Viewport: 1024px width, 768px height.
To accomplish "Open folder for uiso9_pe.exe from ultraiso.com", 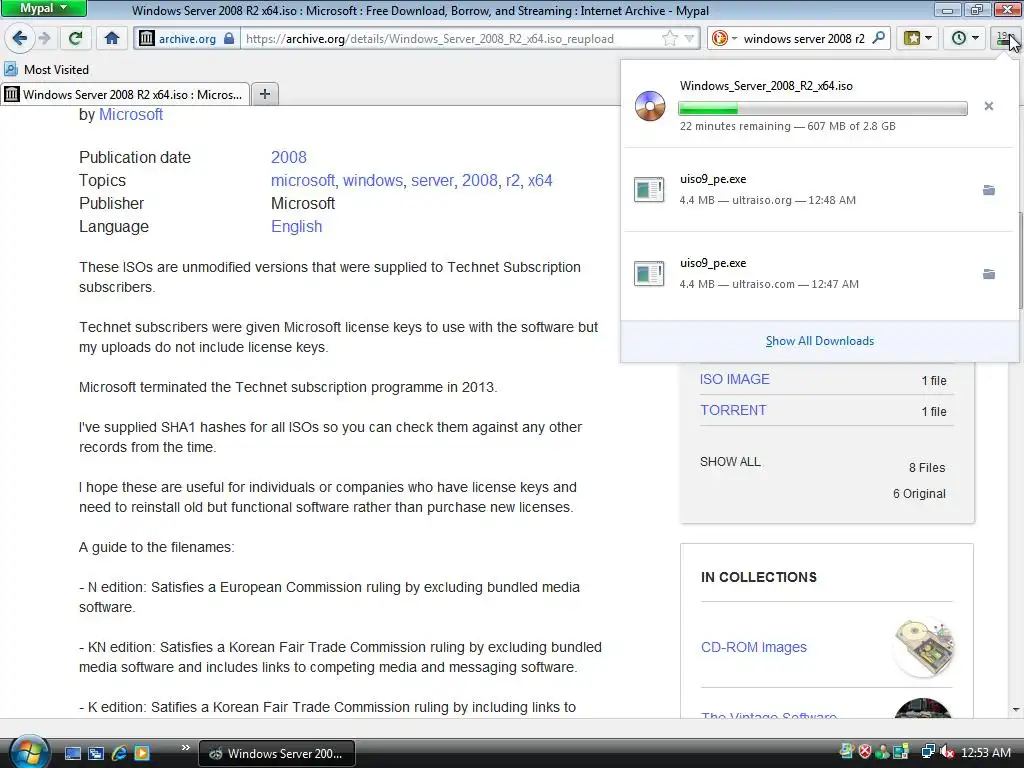I will pos(989,274).
